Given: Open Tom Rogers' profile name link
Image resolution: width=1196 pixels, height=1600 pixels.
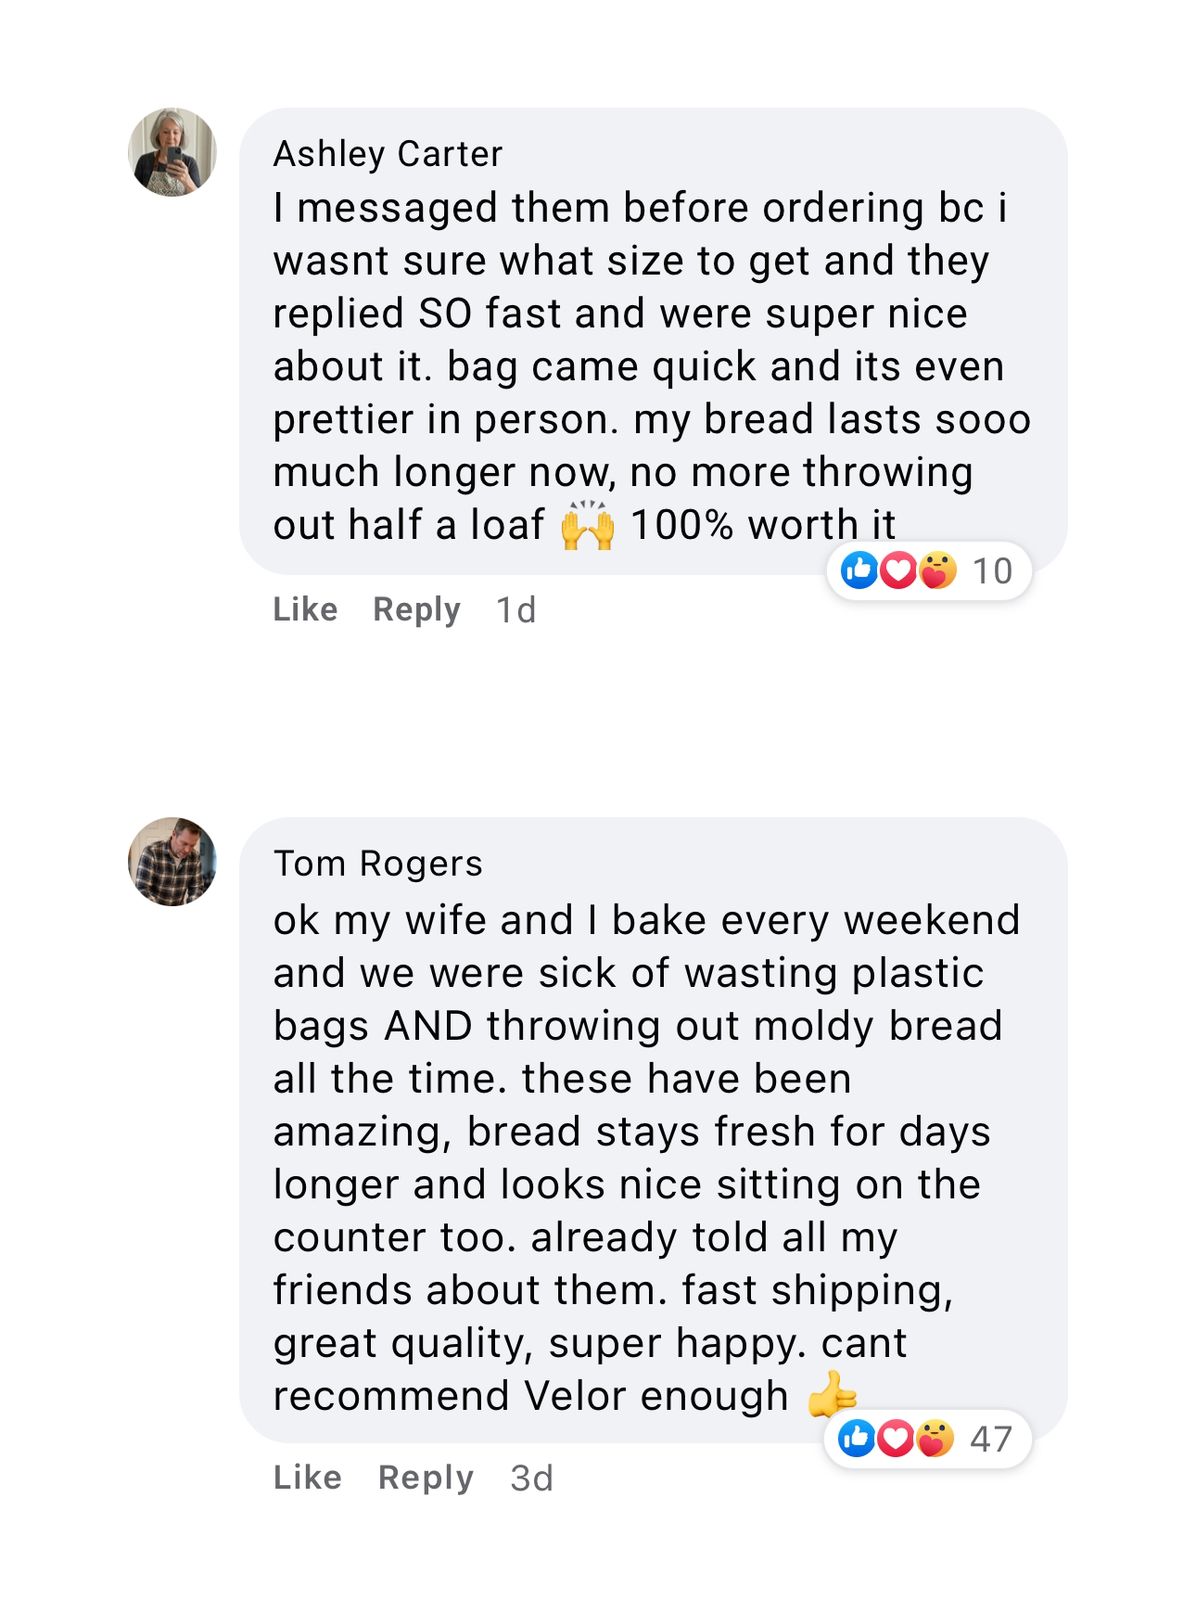Looking at the screenshot, I should click(x=378, y=863).
